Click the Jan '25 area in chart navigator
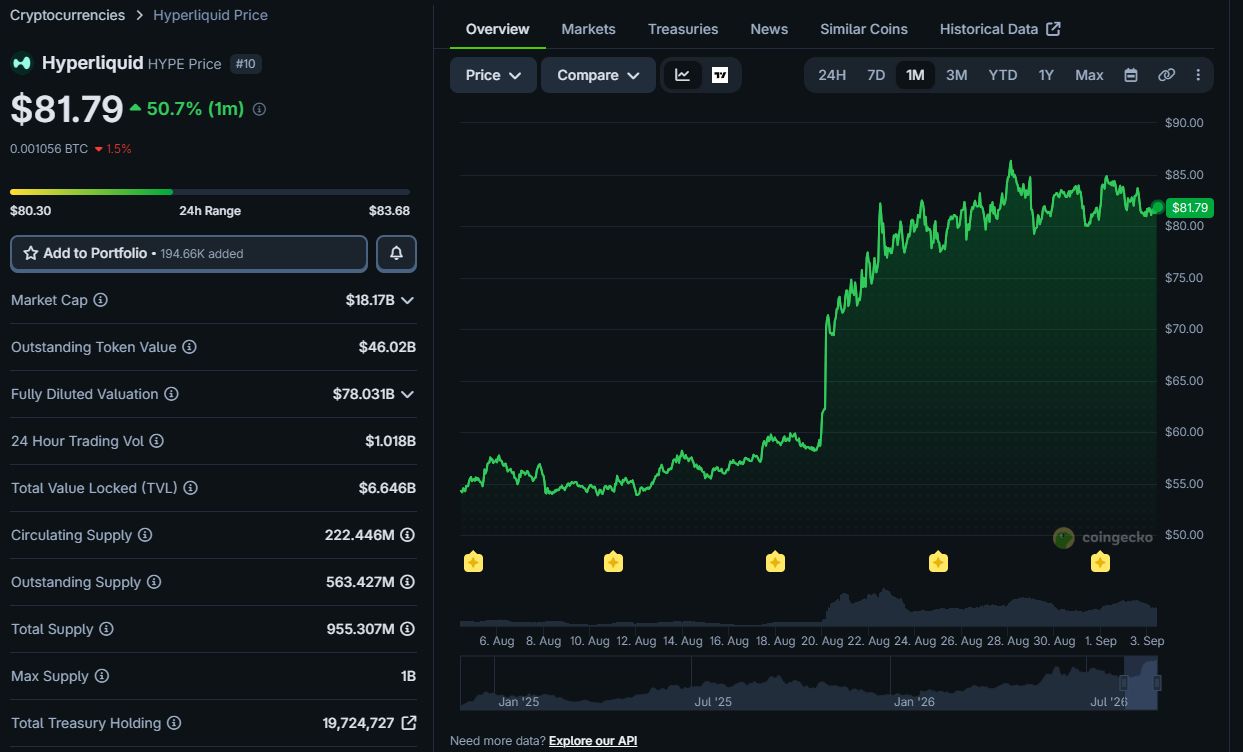Image resolution: width=1243 pixels, height=752 pixels. click(x=518, y=702)
